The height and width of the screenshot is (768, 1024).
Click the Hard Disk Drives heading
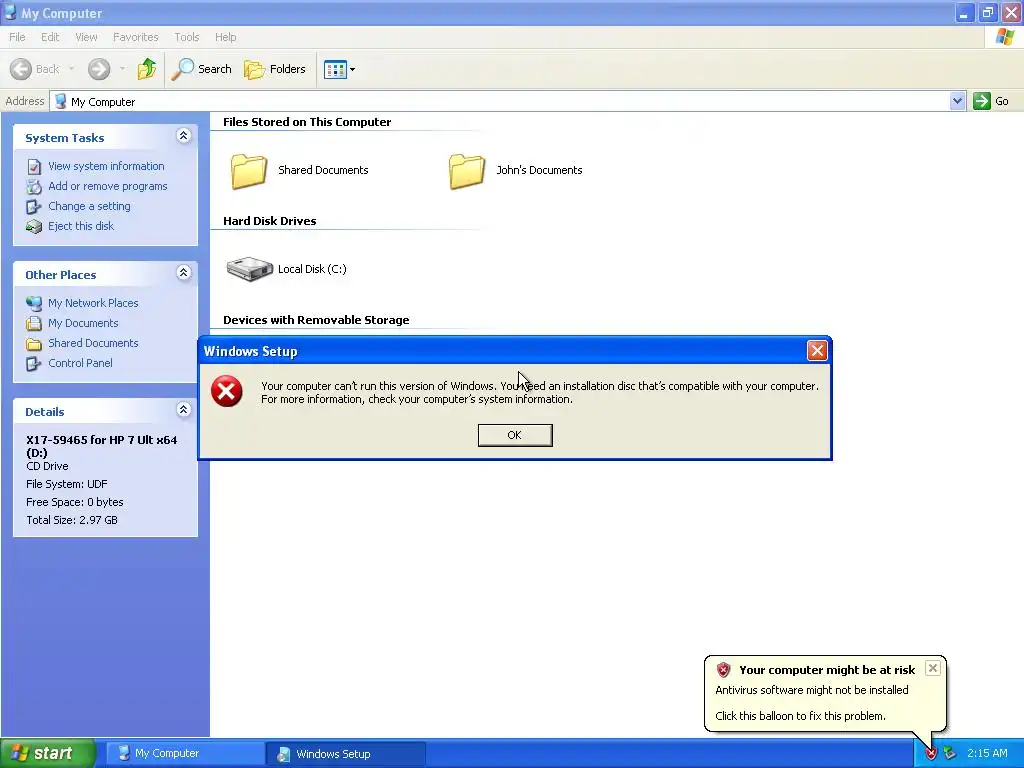(x=270, y=221)
